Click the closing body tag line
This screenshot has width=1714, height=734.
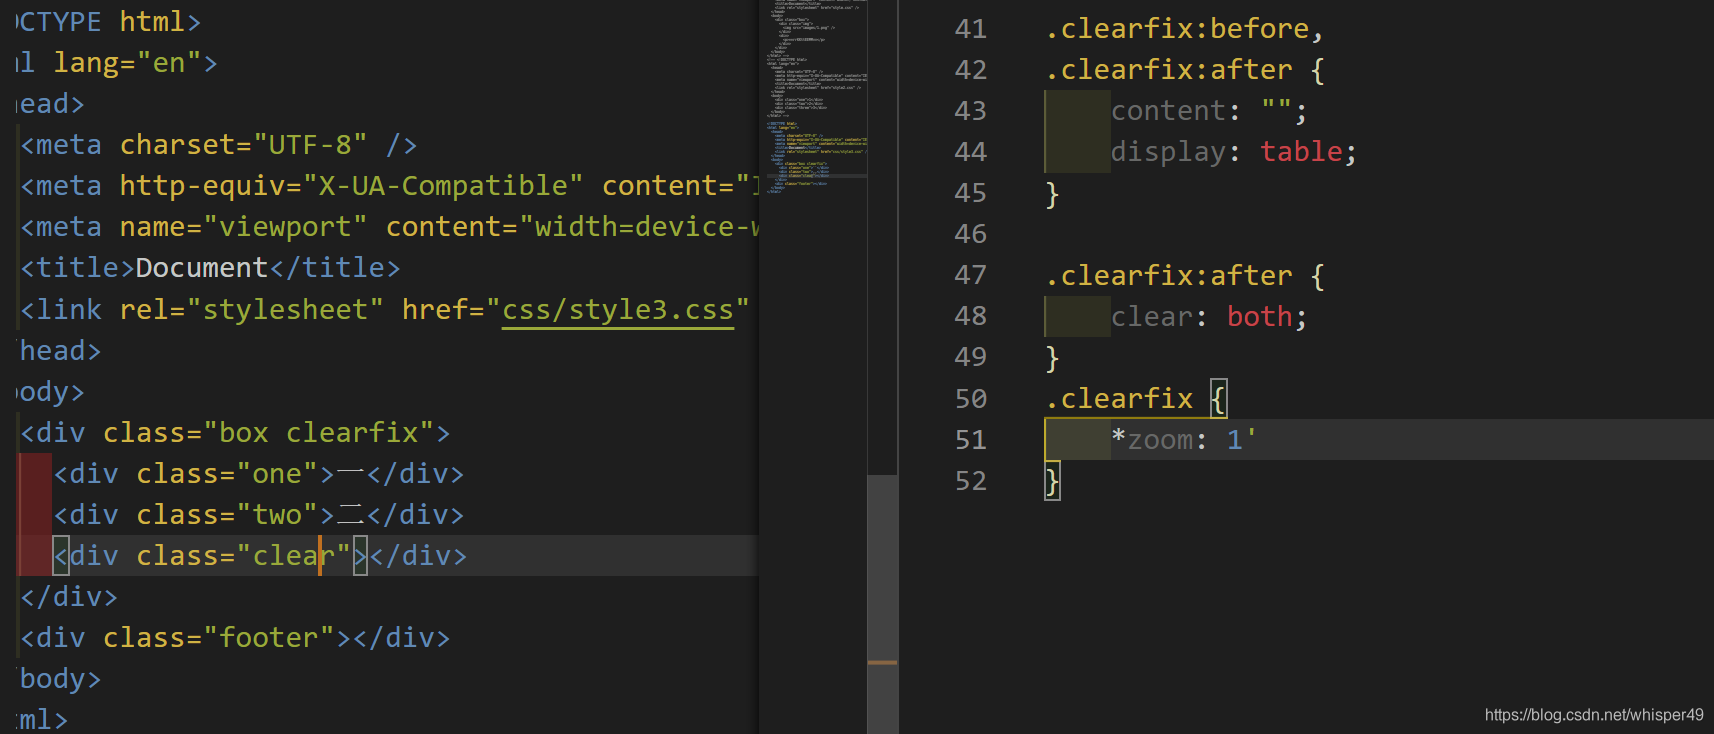point(58,679)
